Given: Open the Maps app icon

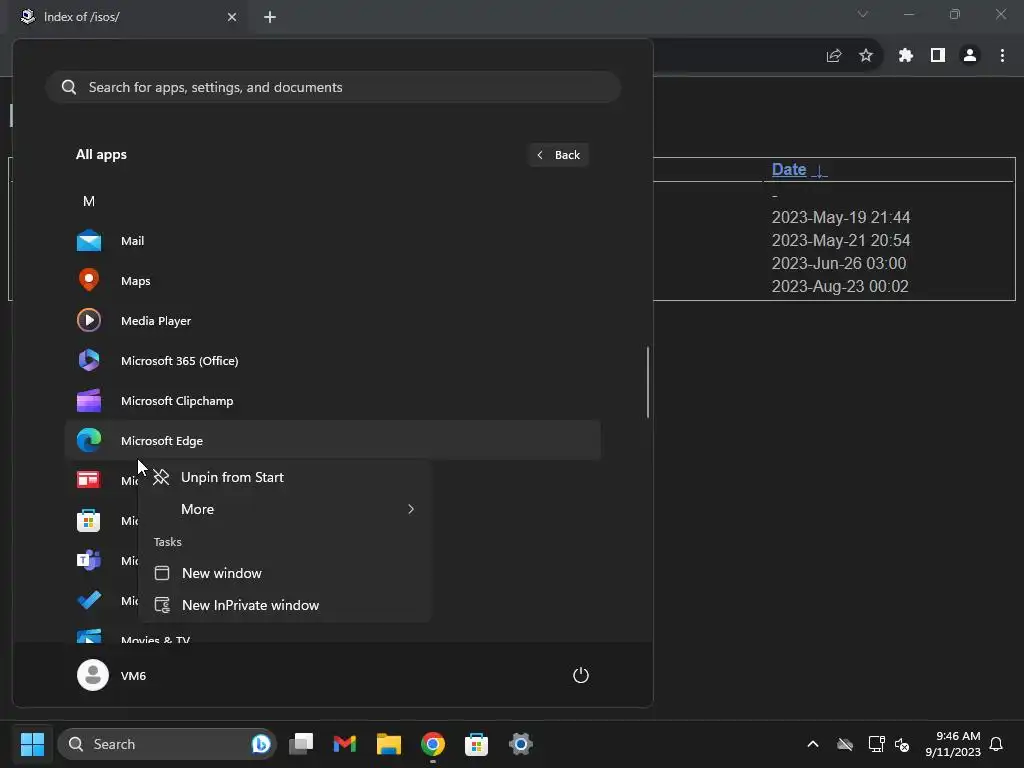Looking at the screenshot, I should click(89, 281).
